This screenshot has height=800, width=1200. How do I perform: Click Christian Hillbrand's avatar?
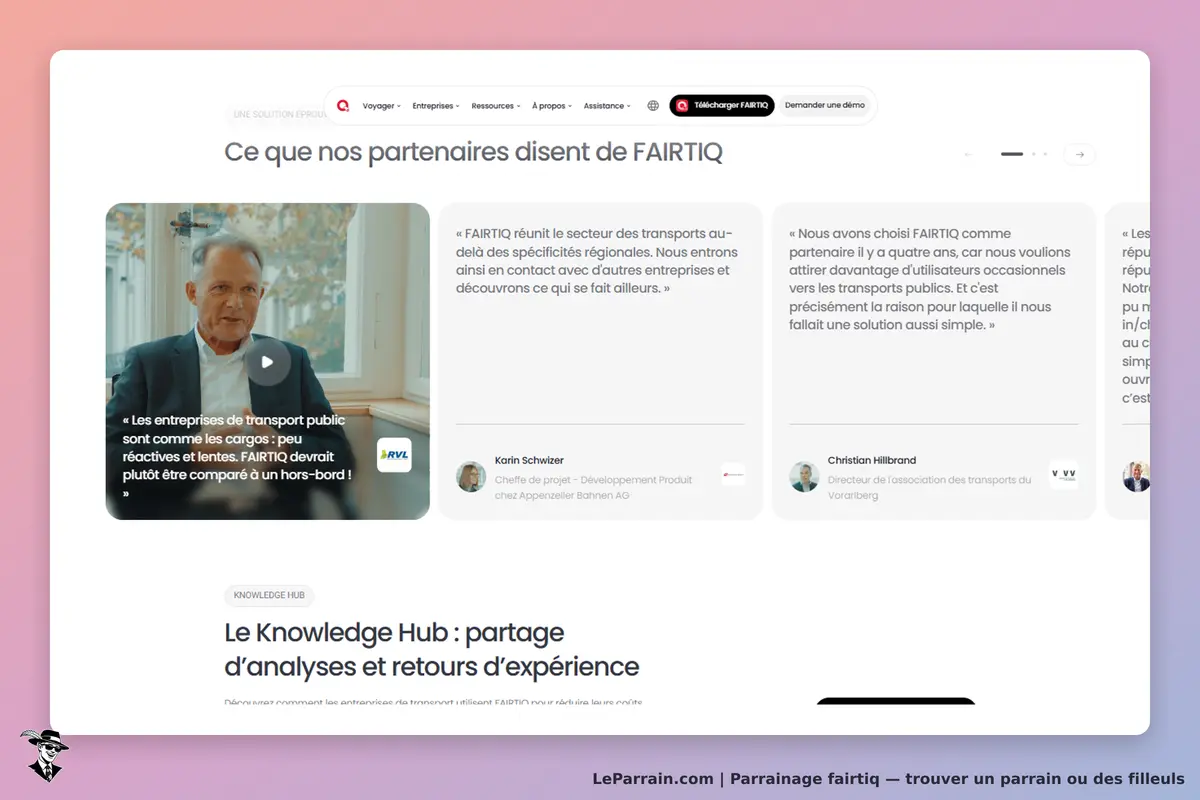pyautogui.click(x=804, y=477)
